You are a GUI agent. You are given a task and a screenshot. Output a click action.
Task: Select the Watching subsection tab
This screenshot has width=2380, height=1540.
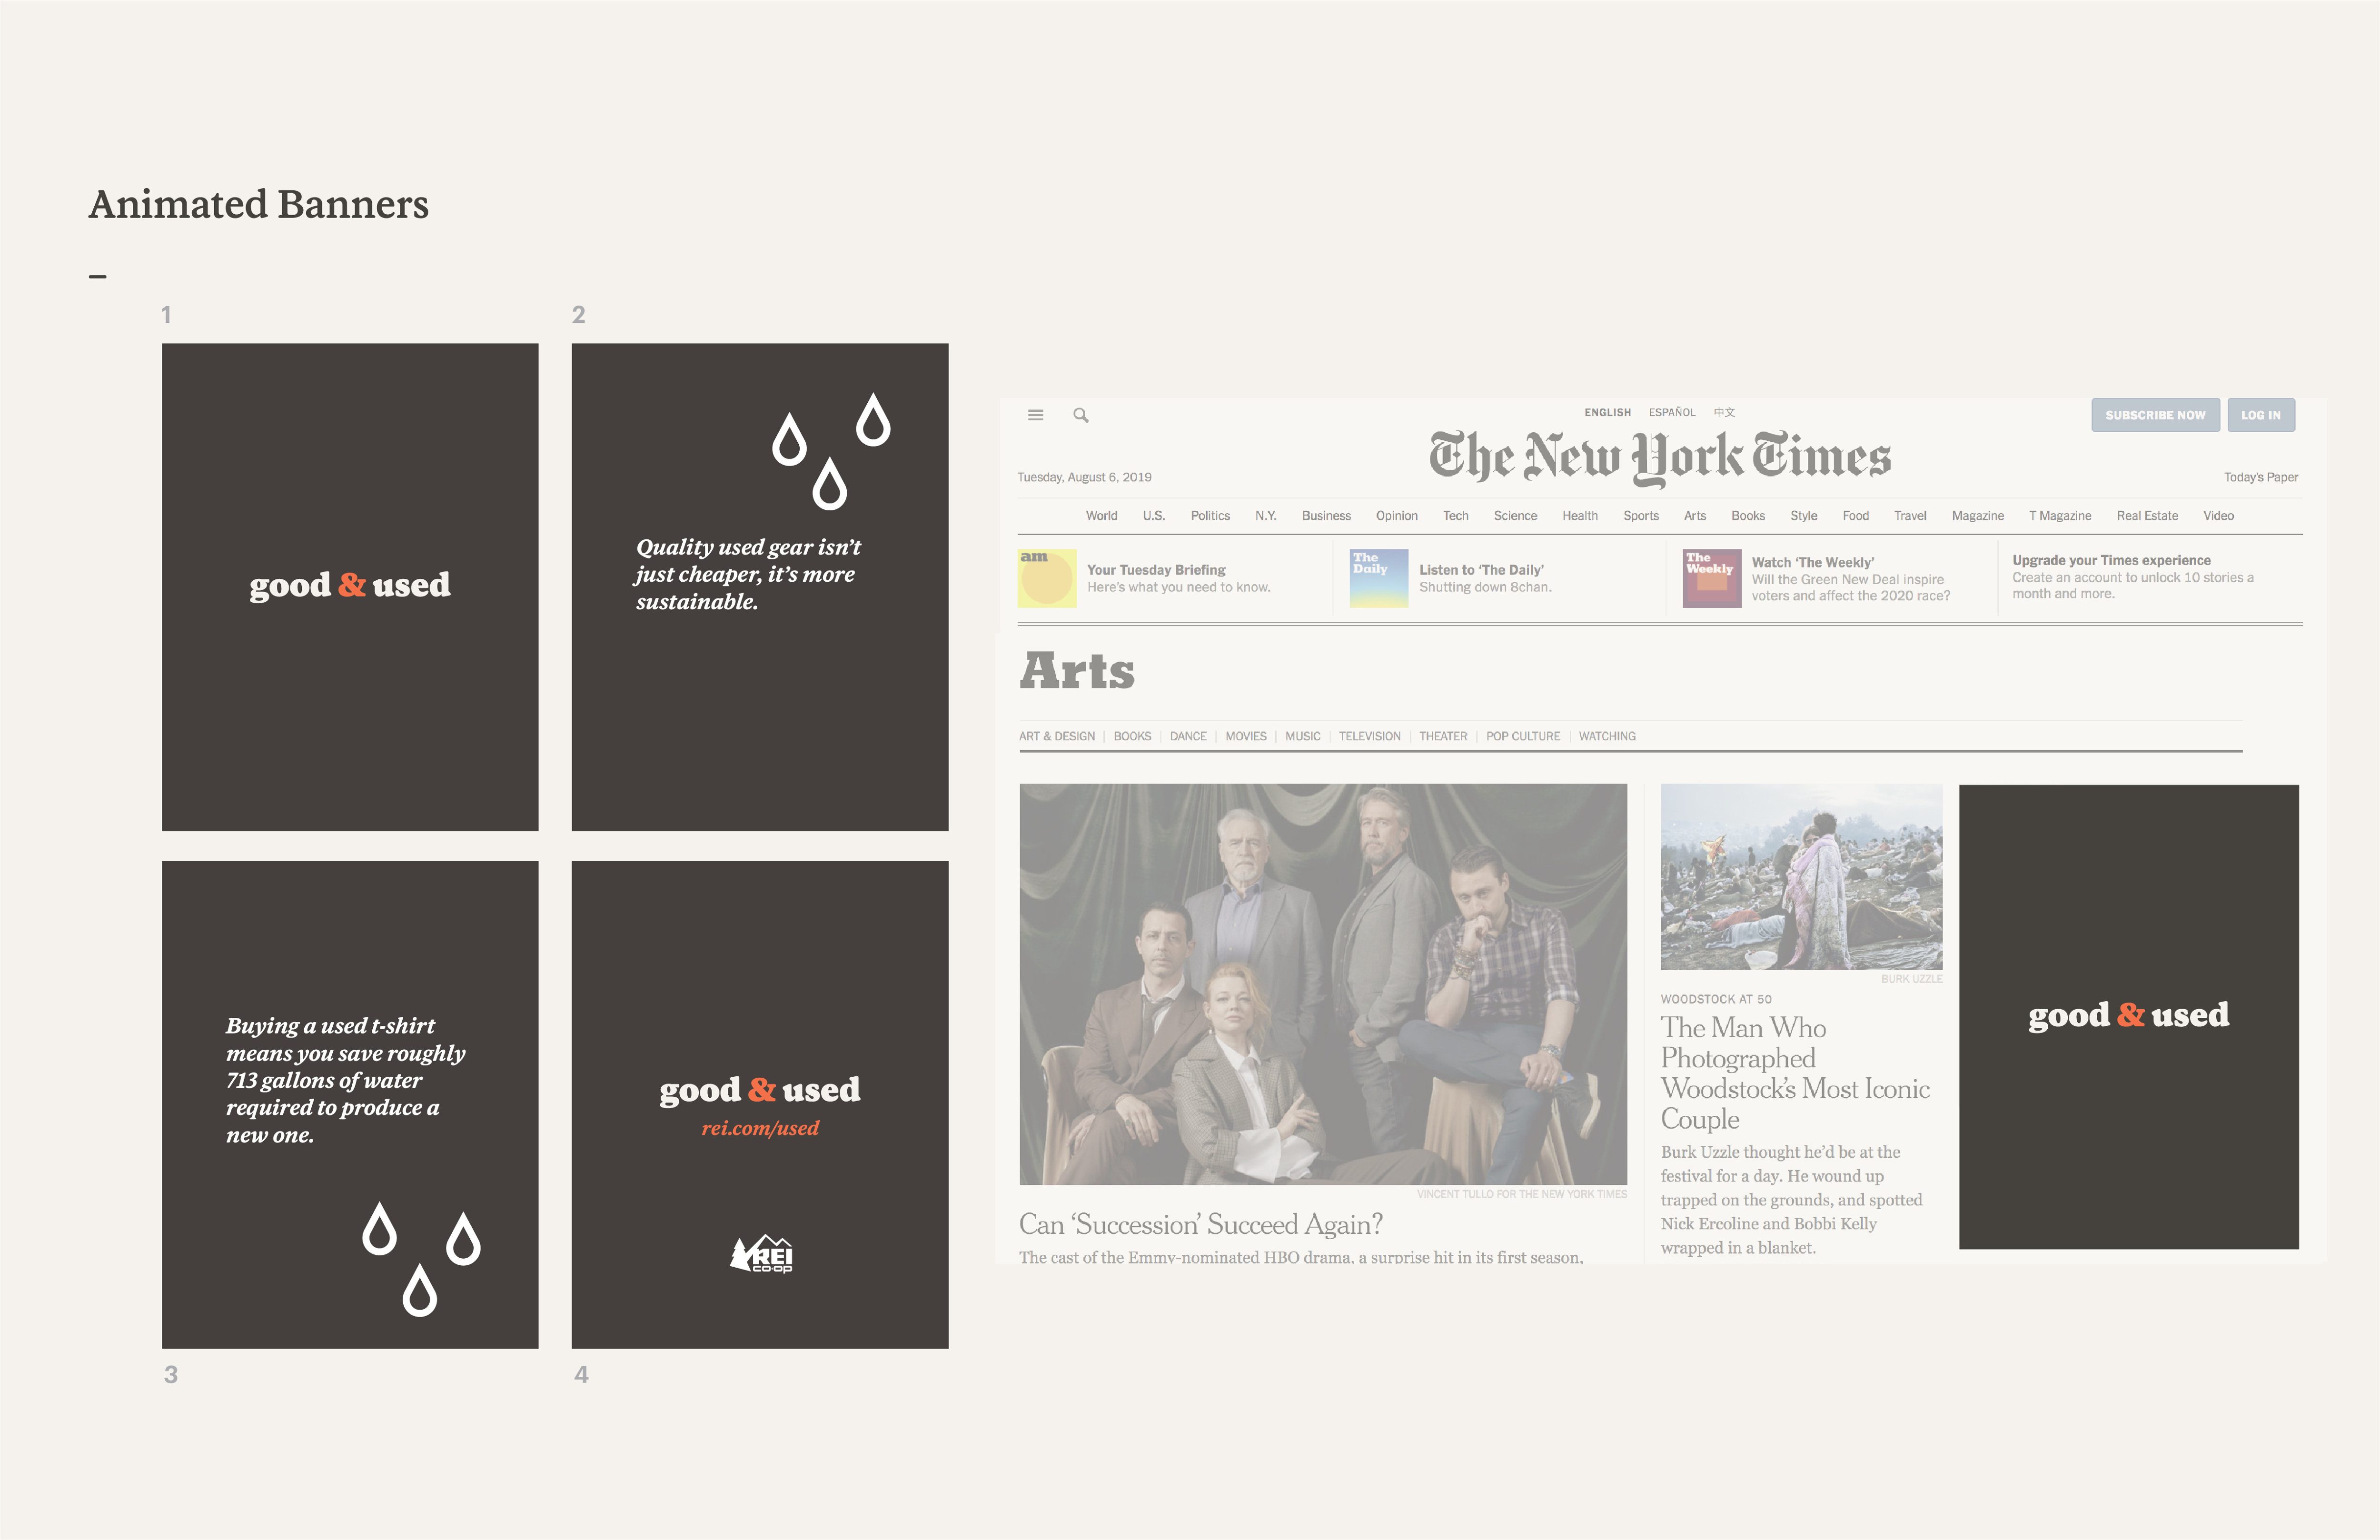(1607, 736)
